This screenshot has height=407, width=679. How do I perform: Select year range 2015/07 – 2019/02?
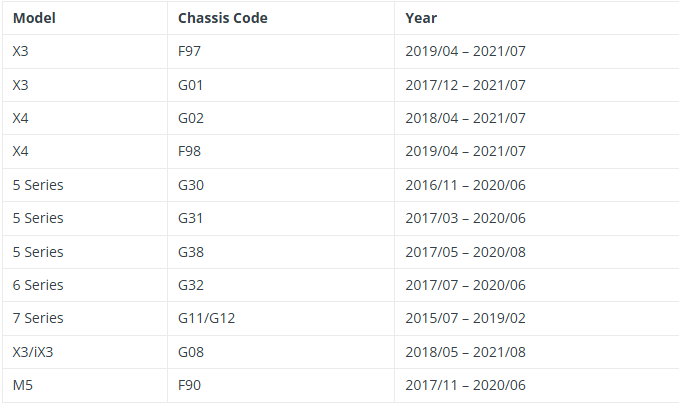466,318
